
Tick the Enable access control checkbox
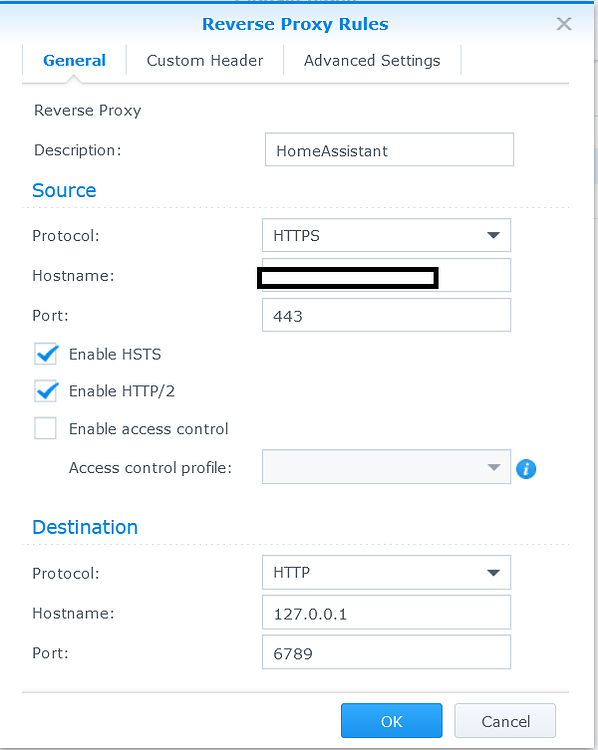[45, 428]
